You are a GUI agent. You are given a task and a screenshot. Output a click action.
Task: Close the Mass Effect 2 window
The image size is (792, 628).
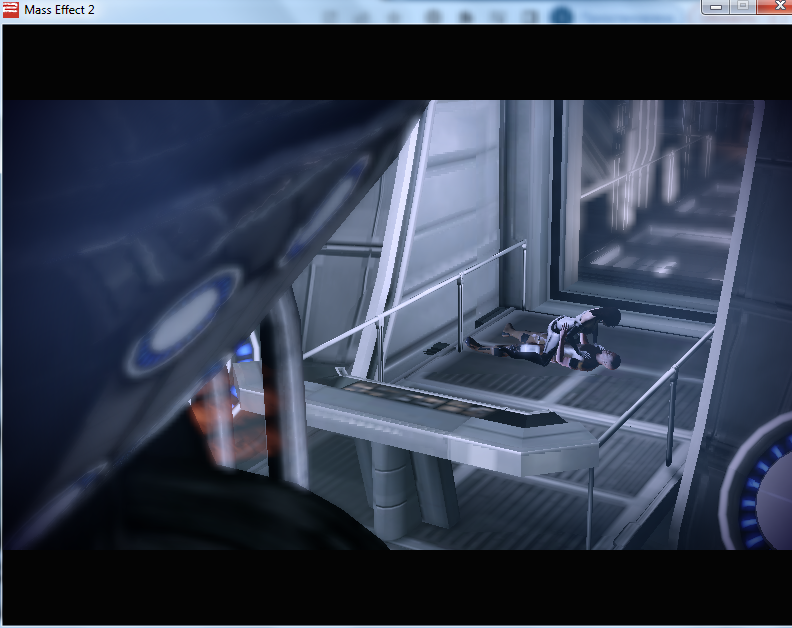(772, 6)
